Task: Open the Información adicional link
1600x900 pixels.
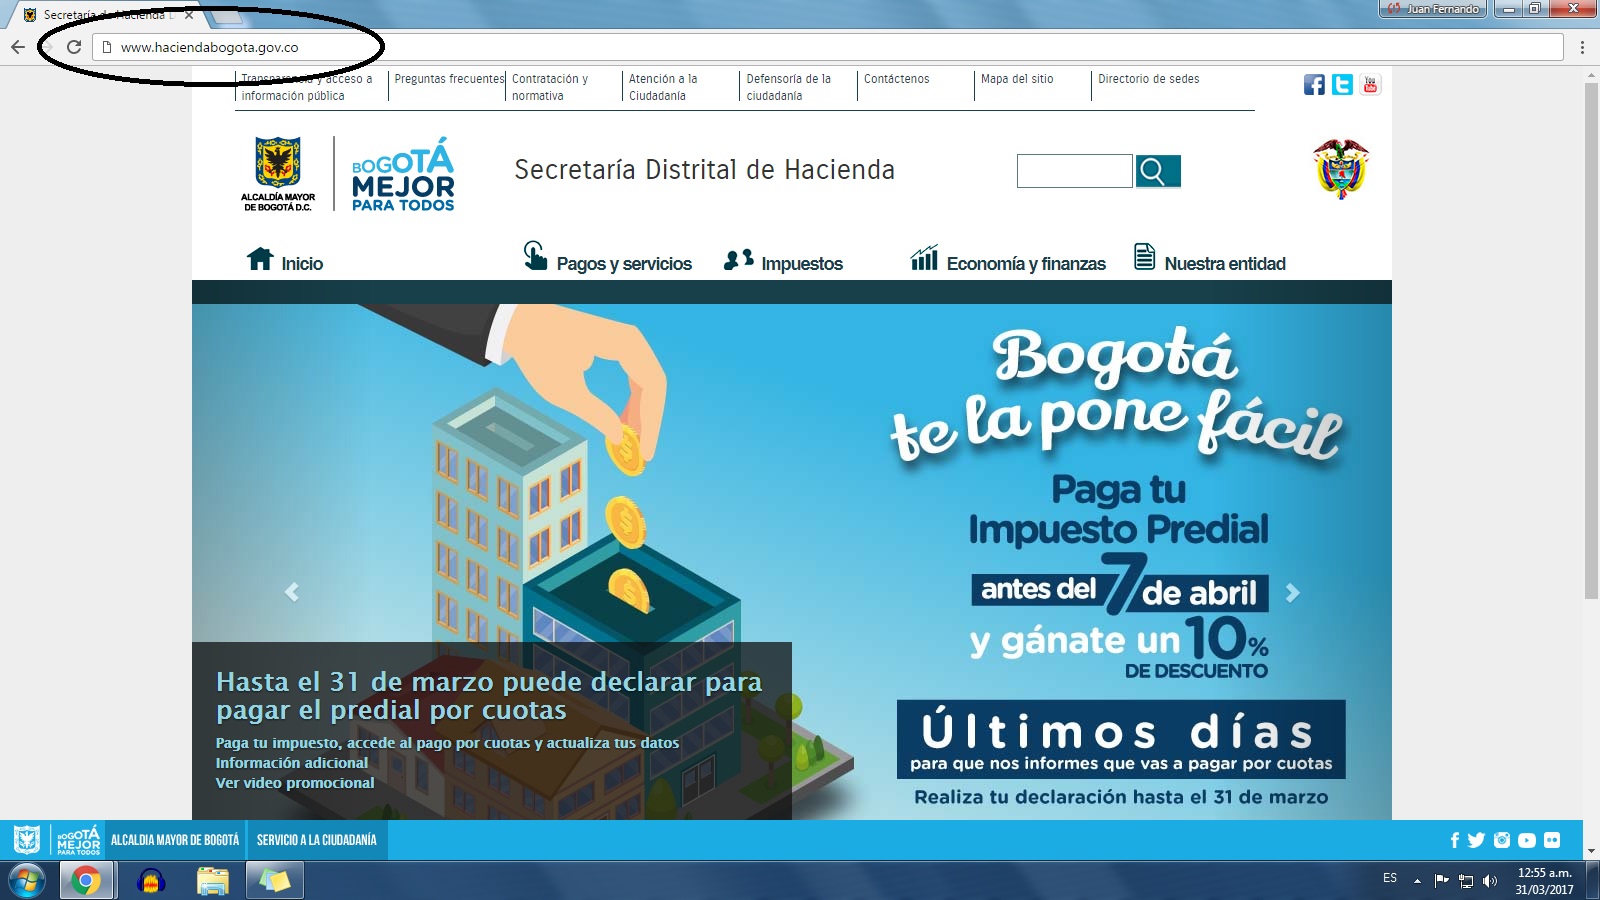Action: 292,763
